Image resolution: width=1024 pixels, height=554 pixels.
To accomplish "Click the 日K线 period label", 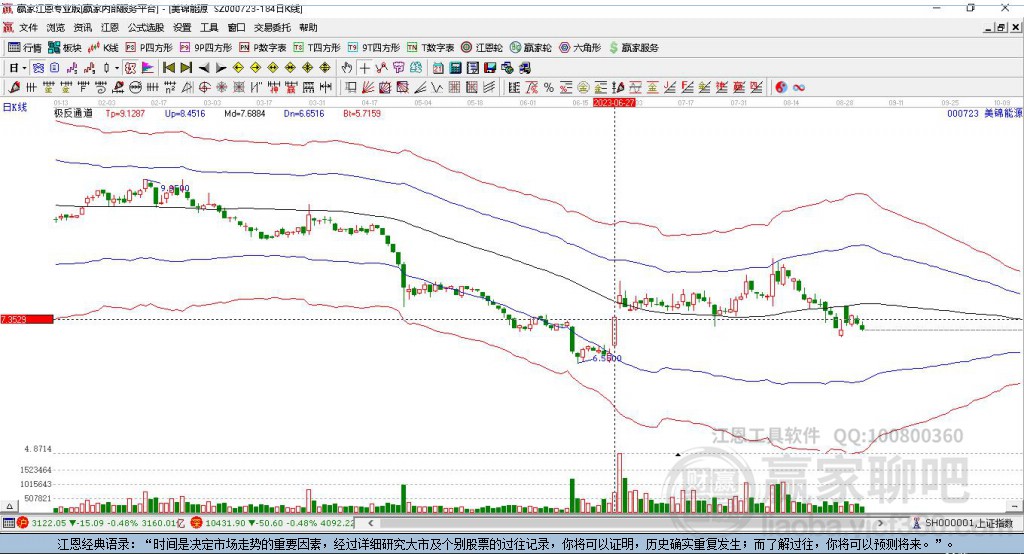I will click(15, 107).
